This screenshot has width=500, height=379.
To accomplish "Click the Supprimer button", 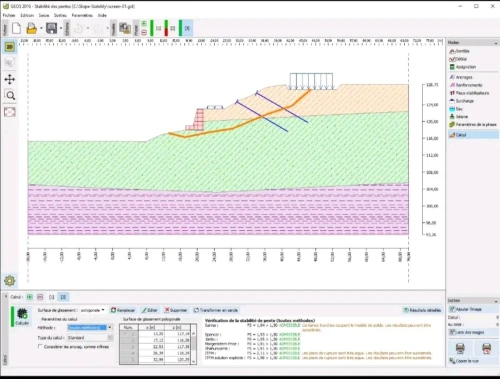I will click(x=176, y=310).
